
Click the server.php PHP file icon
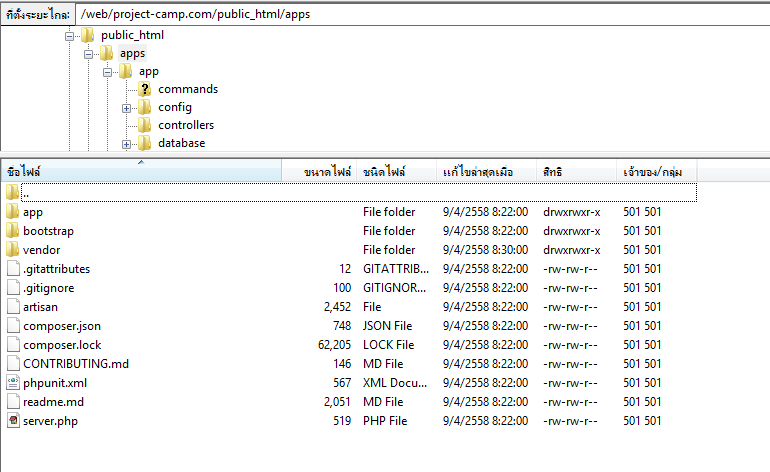click(14, 421)
